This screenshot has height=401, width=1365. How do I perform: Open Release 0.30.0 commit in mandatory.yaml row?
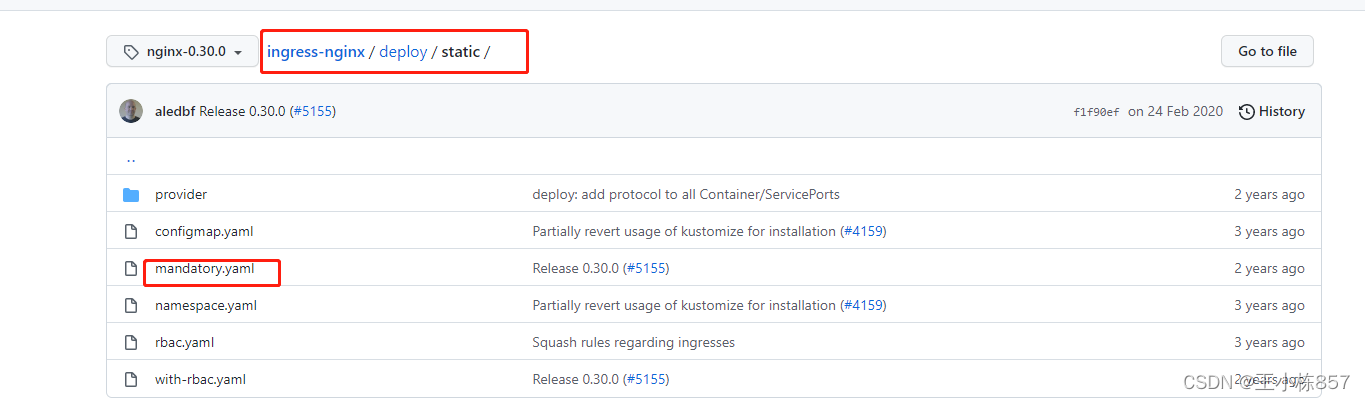click(577, 268)
